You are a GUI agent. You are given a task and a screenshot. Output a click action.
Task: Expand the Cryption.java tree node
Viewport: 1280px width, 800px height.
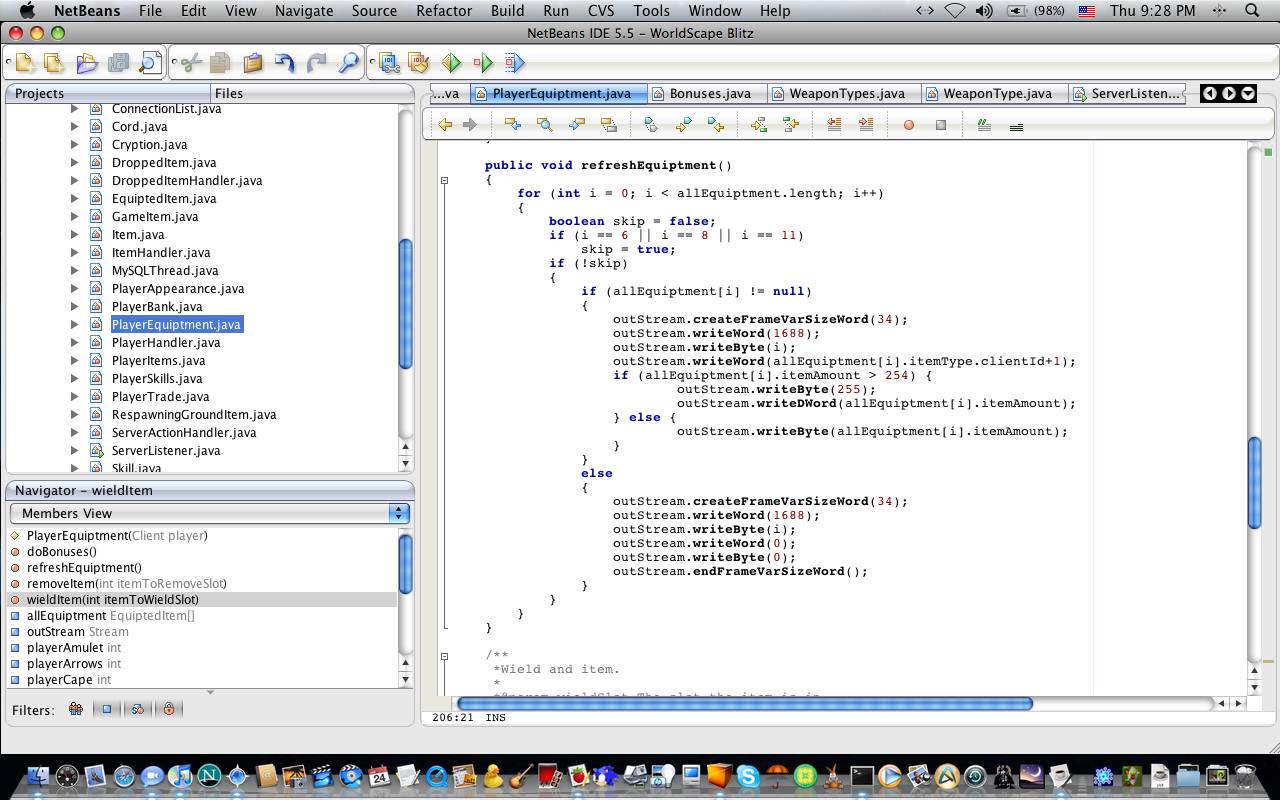(75, 145)
